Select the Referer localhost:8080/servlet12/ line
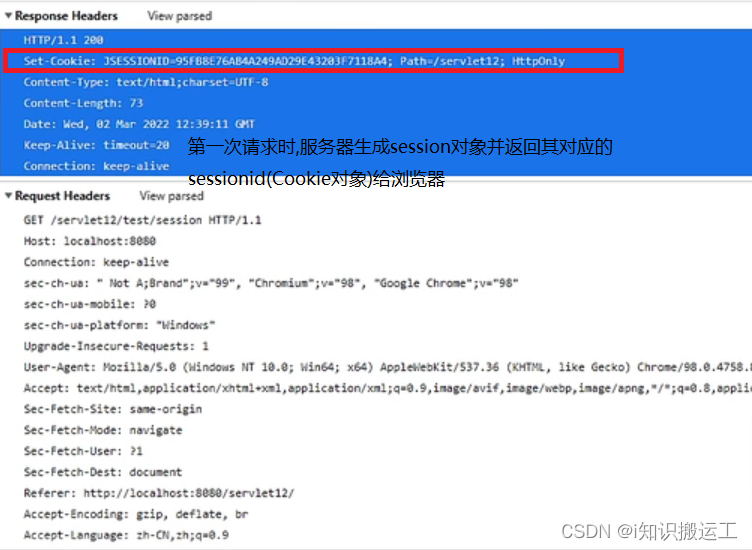The width and height of the screenshot is (752, 550). (x=159, y=493)
